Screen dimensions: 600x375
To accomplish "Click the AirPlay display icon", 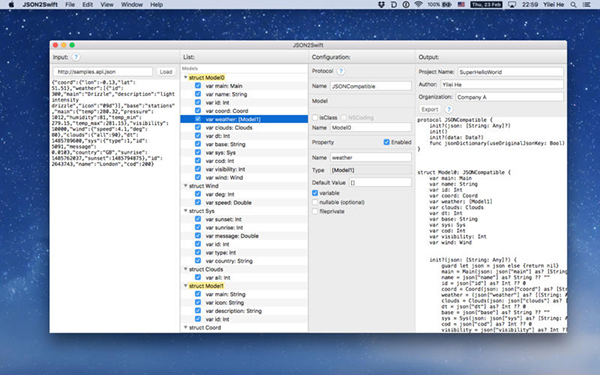I will point(512,5).
